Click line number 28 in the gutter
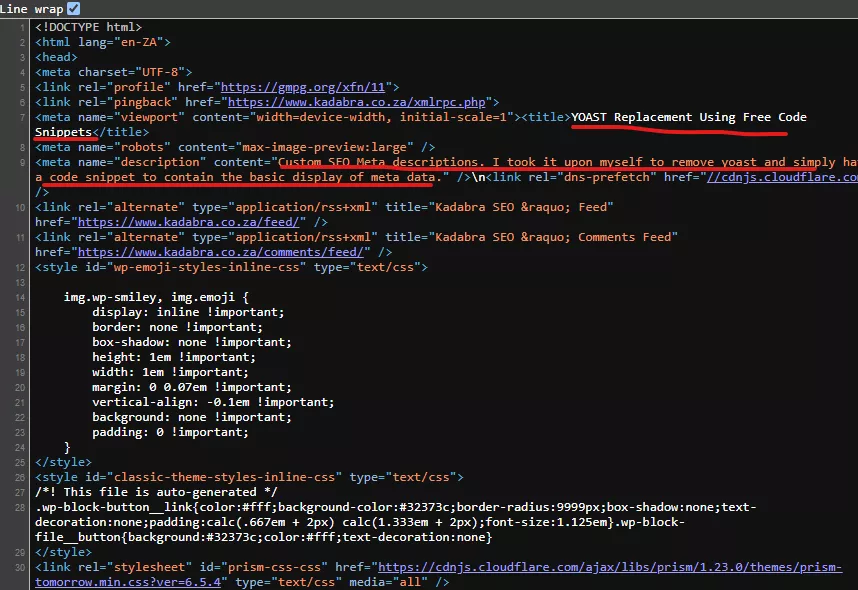 [20, 507]
